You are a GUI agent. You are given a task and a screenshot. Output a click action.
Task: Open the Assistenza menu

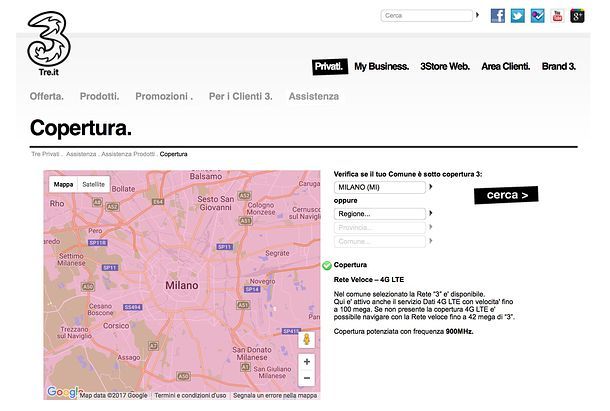click(x=314, y=96)
